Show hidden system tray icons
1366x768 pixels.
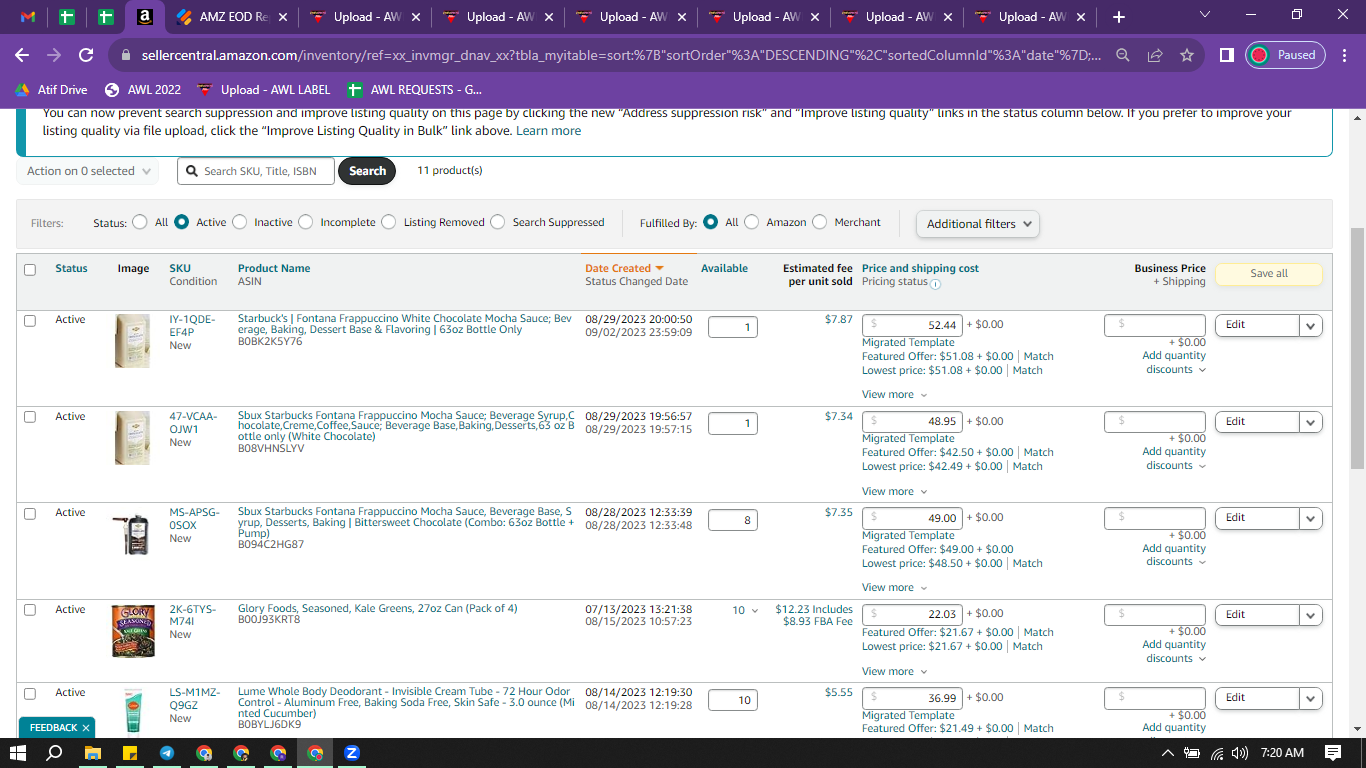(1167, 753)
